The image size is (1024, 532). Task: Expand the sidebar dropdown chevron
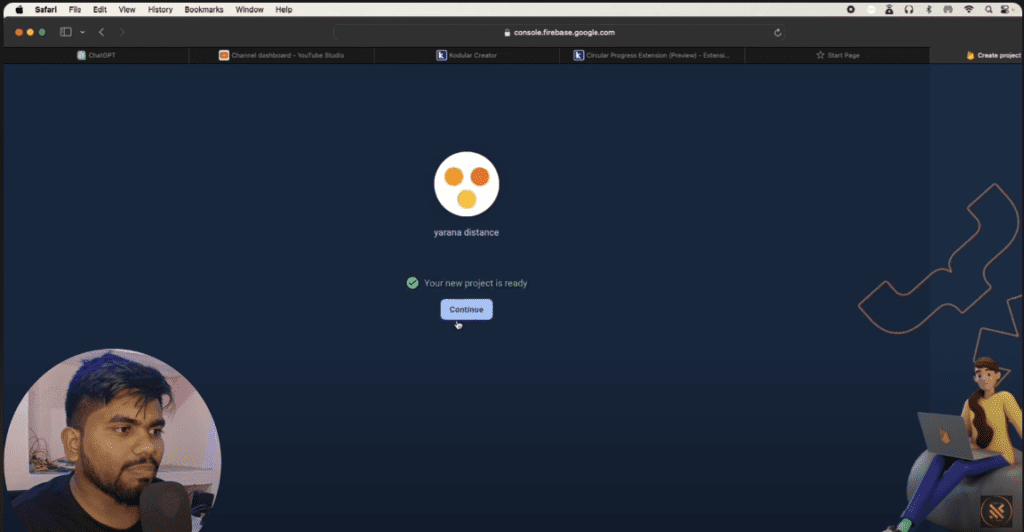tap(80, 32)
